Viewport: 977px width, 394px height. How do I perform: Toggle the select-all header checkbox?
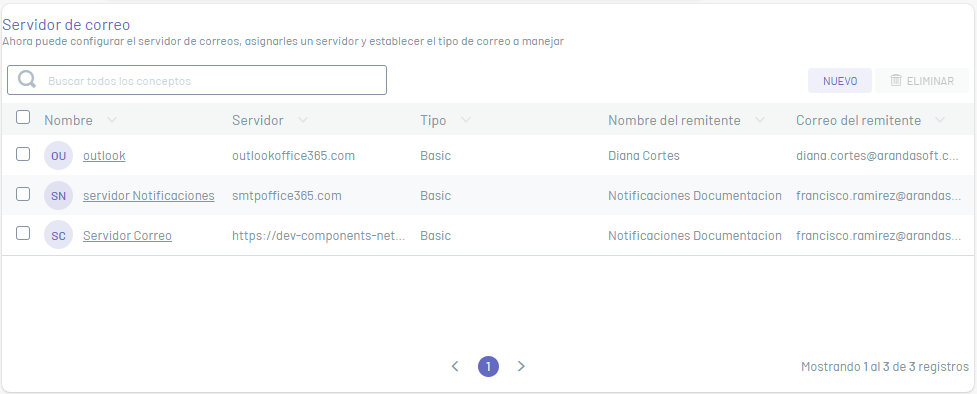click(23, 117)
